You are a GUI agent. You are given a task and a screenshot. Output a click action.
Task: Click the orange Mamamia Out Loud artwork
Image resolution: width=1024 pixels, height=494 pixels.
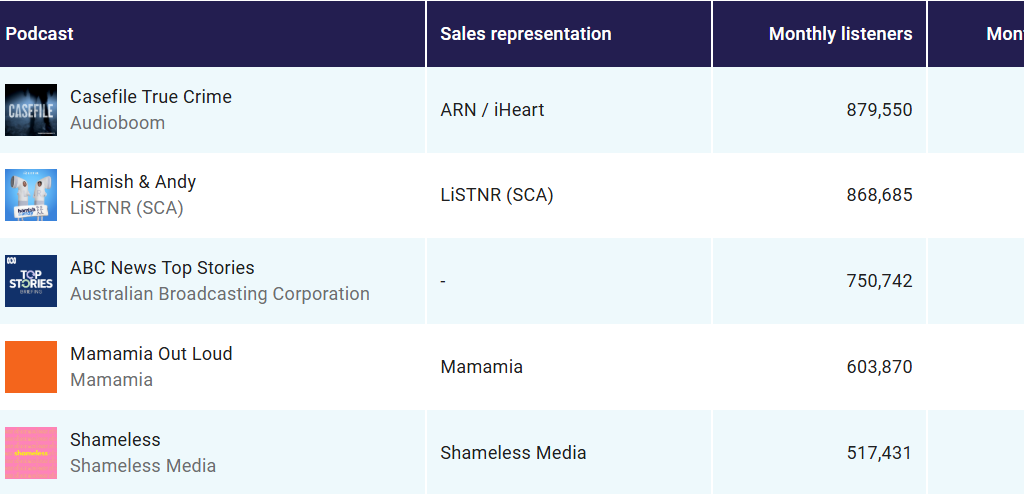[31, 367]
